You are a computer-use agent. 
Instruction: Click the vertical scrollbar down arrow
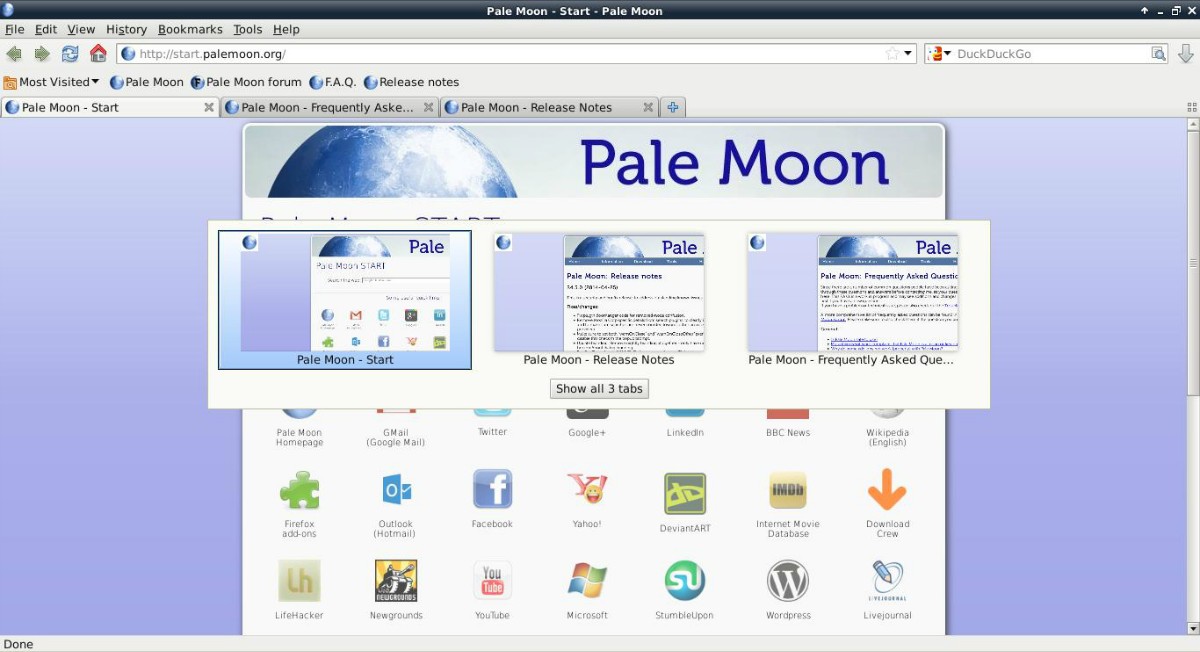(x=1192, y=628)
